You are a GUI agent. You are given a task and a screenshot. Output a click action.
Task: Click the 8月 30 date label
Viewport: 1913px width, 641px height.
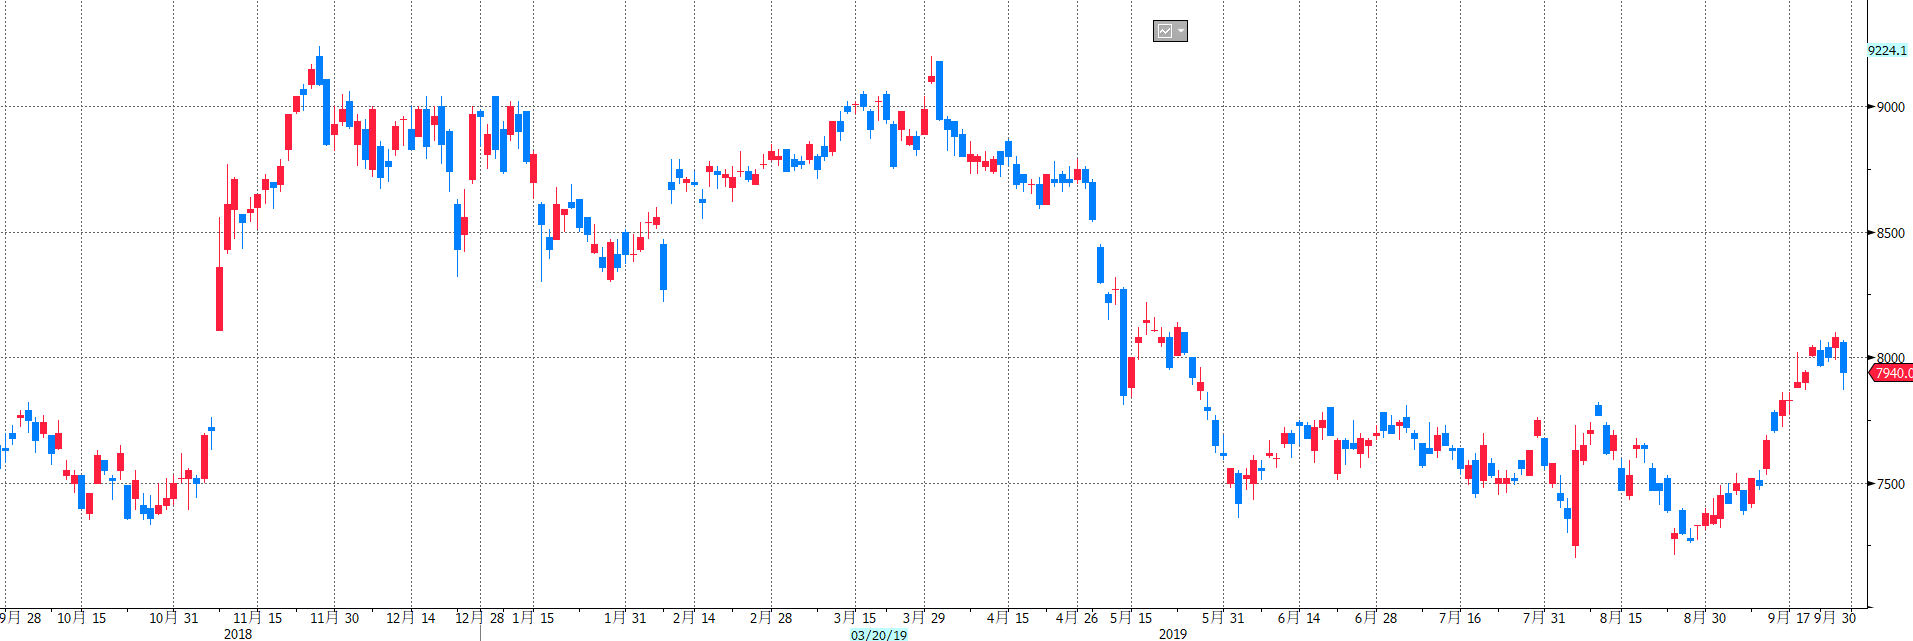coord(1704,618)
